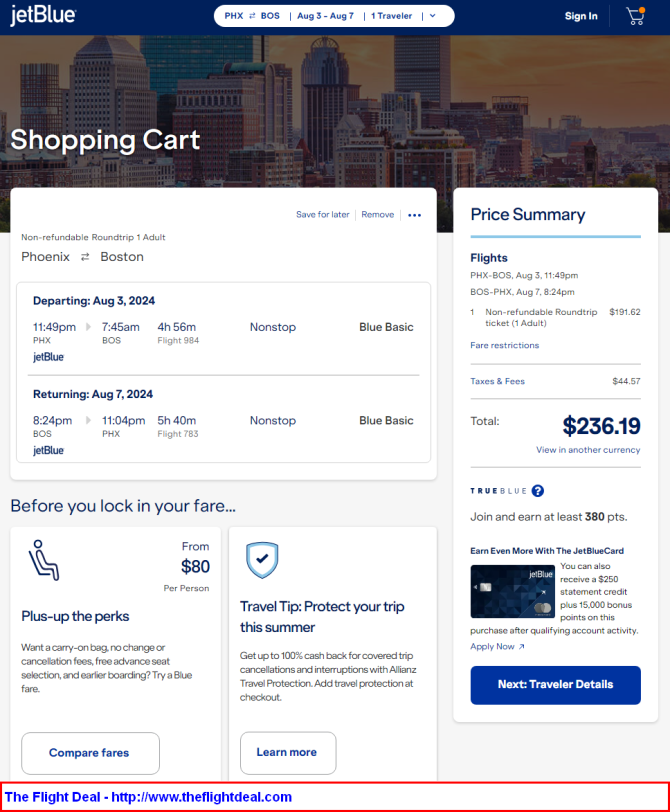The height and width of the screenshot is (812, 670).
Task: Click the JetBlue credit card image
Action: click(512, 591)
